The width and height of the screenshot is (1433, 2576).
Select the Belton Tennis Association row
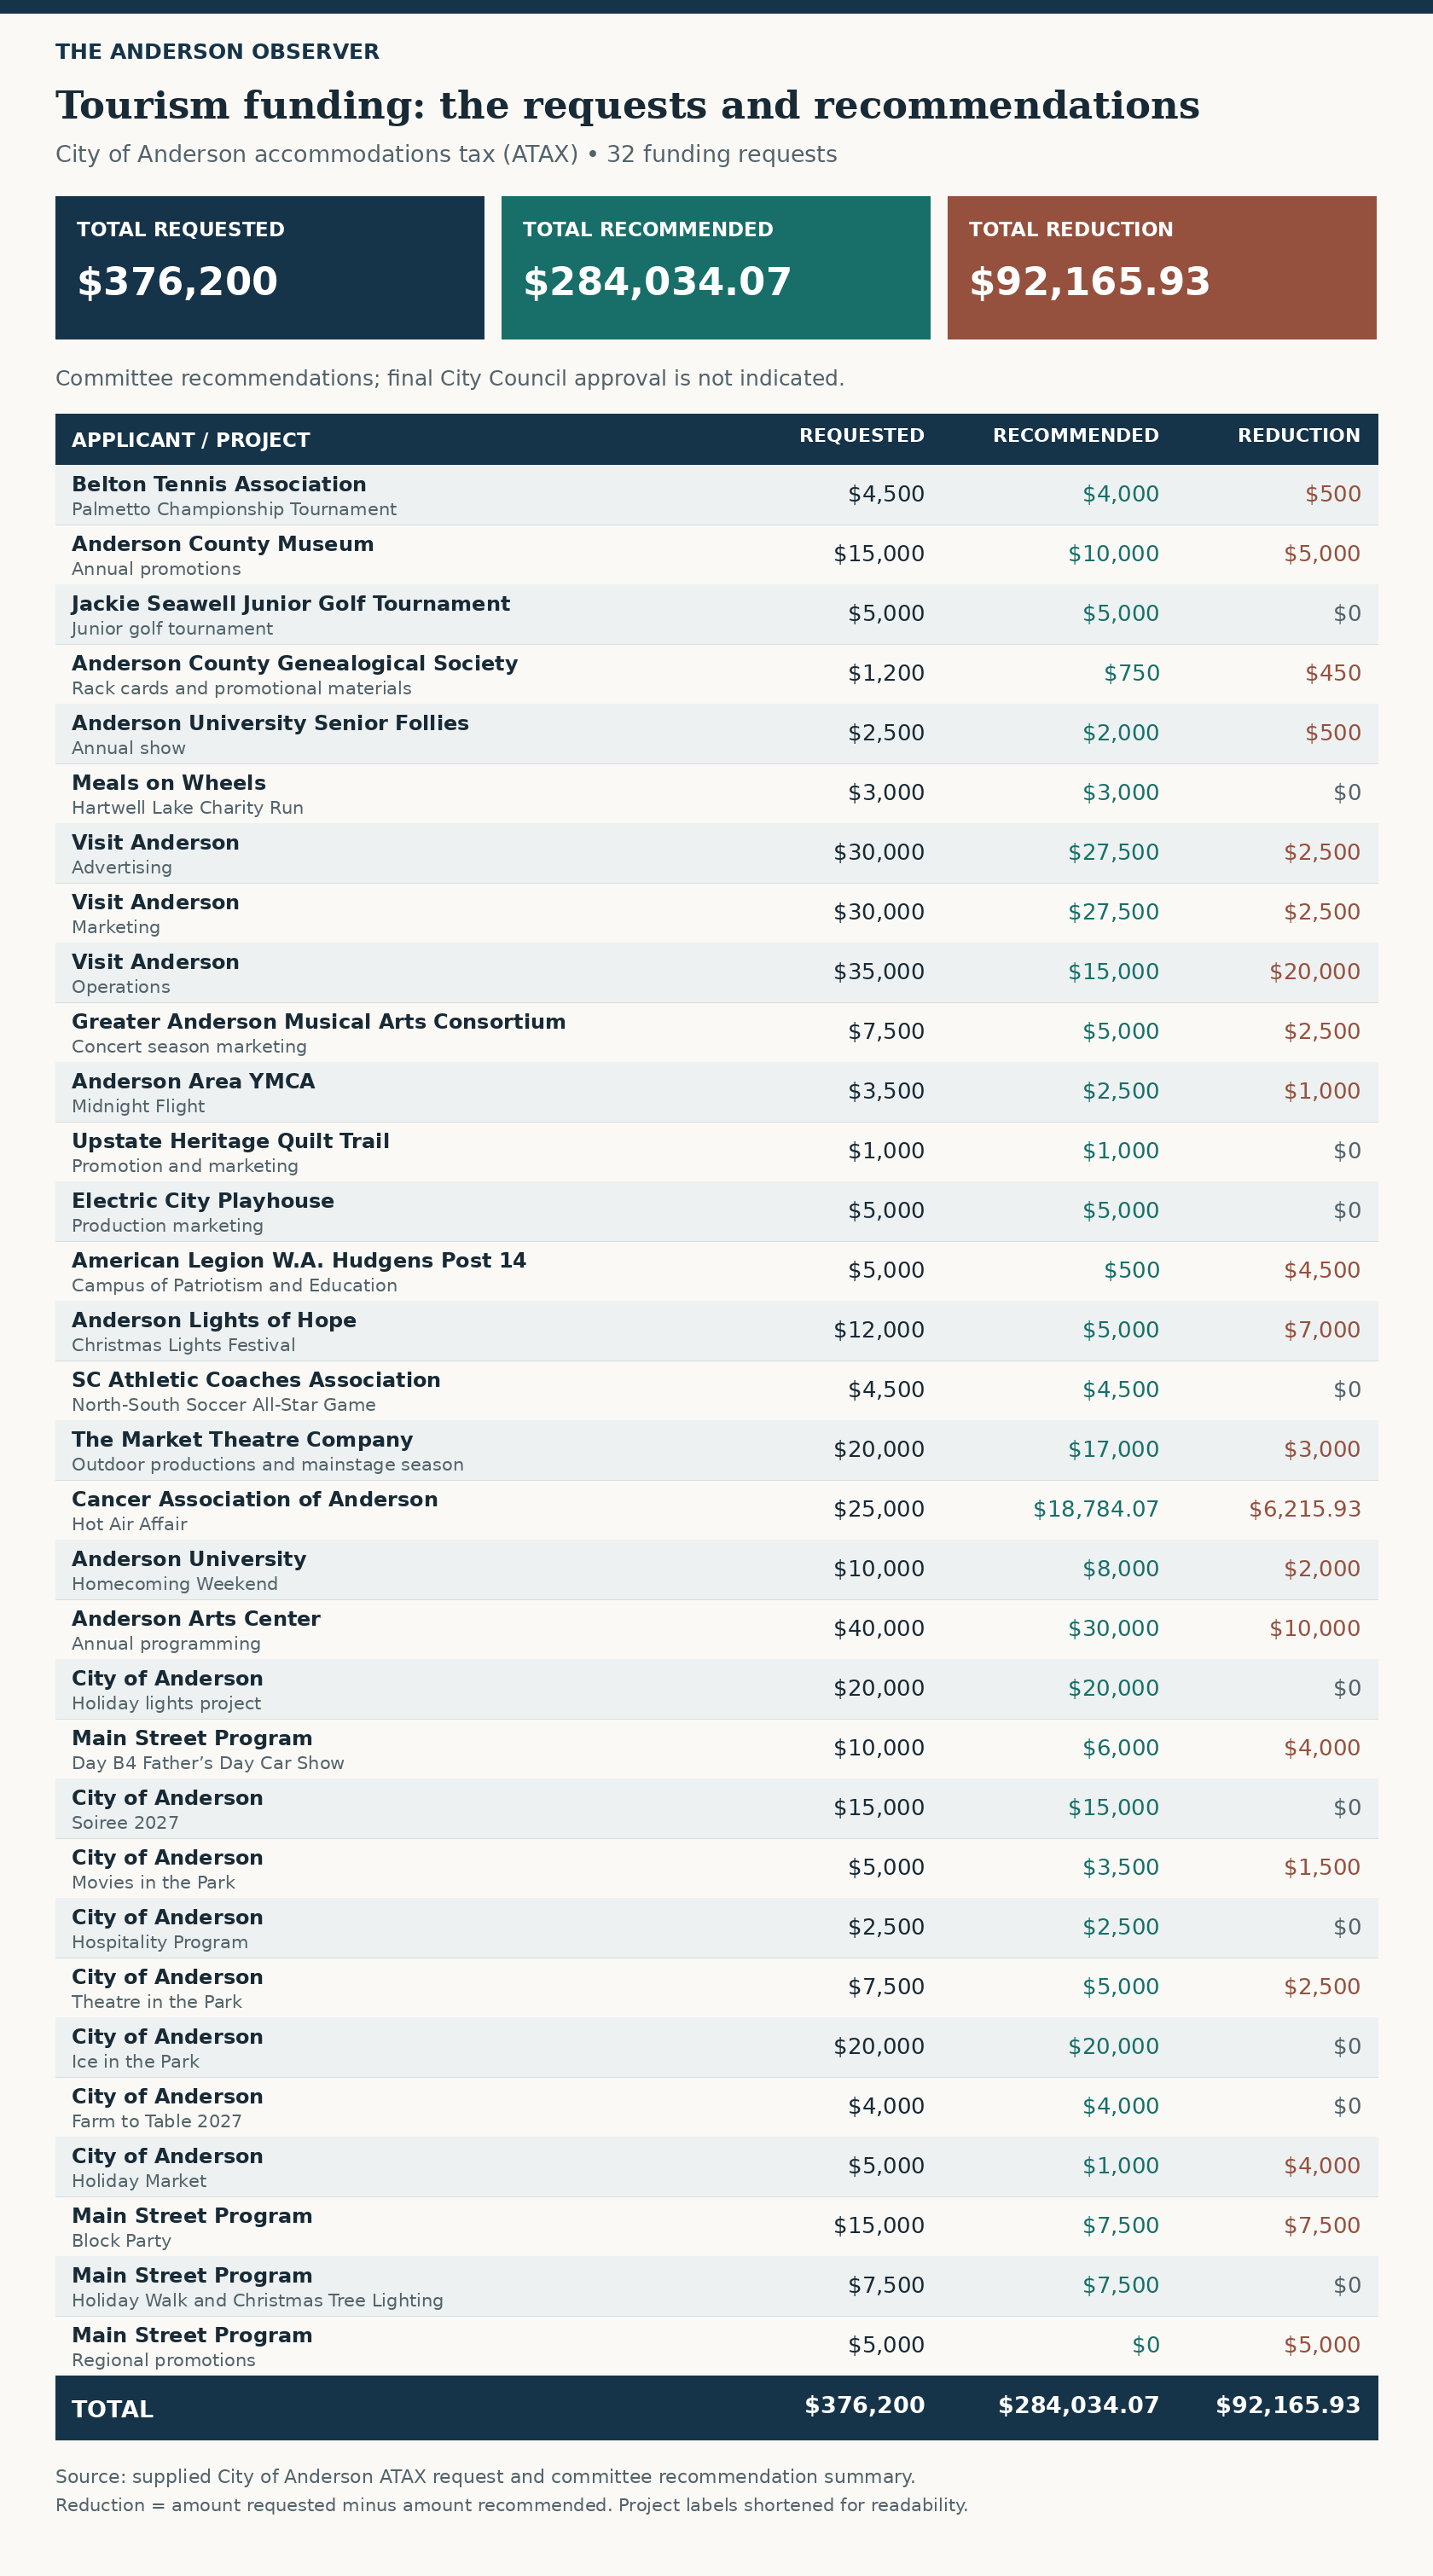tap(716, 495)
